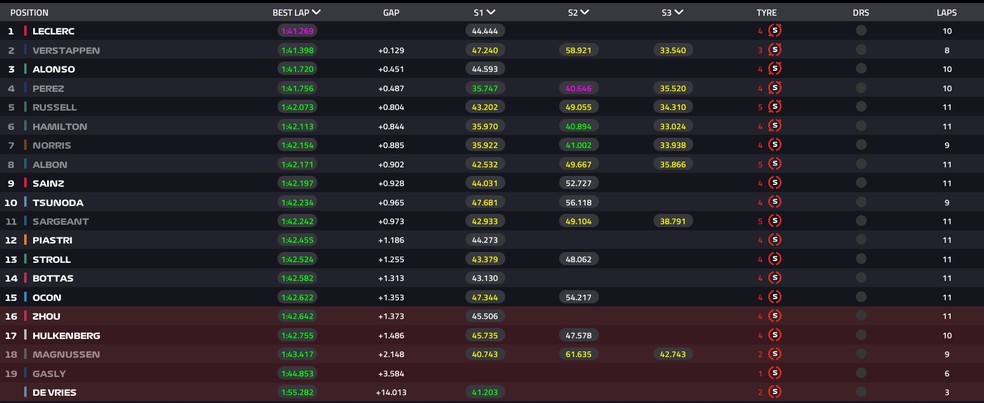
Task: Click Norris's orange team color bar
Action: tap(25, 145)
